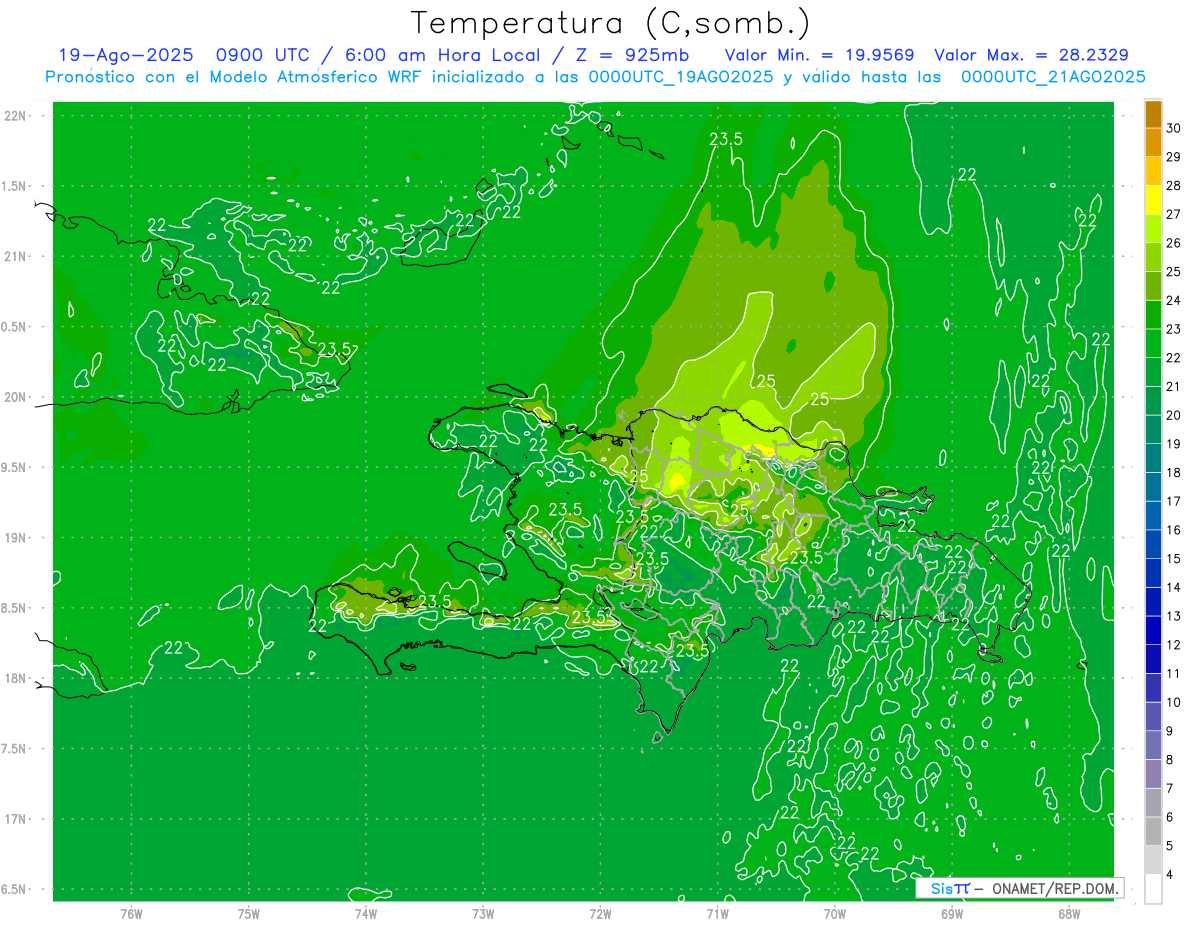Click the legend value '29'

[x=1173, y=156]
